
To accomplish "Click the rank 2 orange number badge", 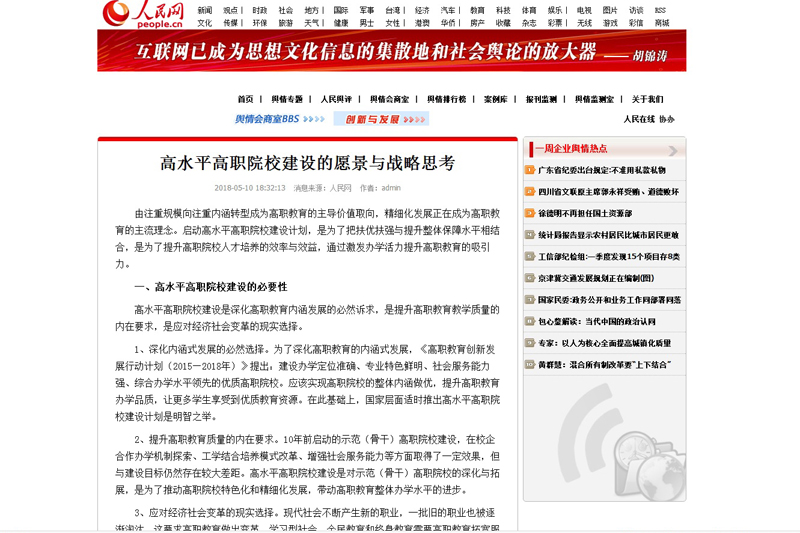I will click(x=530, y=191).
